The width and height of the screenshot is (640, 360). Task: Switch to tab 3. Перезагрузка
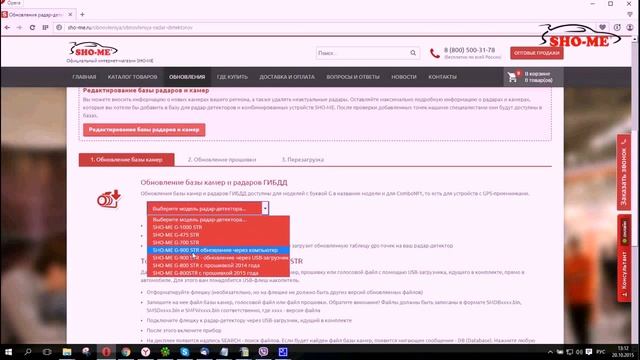303,160
